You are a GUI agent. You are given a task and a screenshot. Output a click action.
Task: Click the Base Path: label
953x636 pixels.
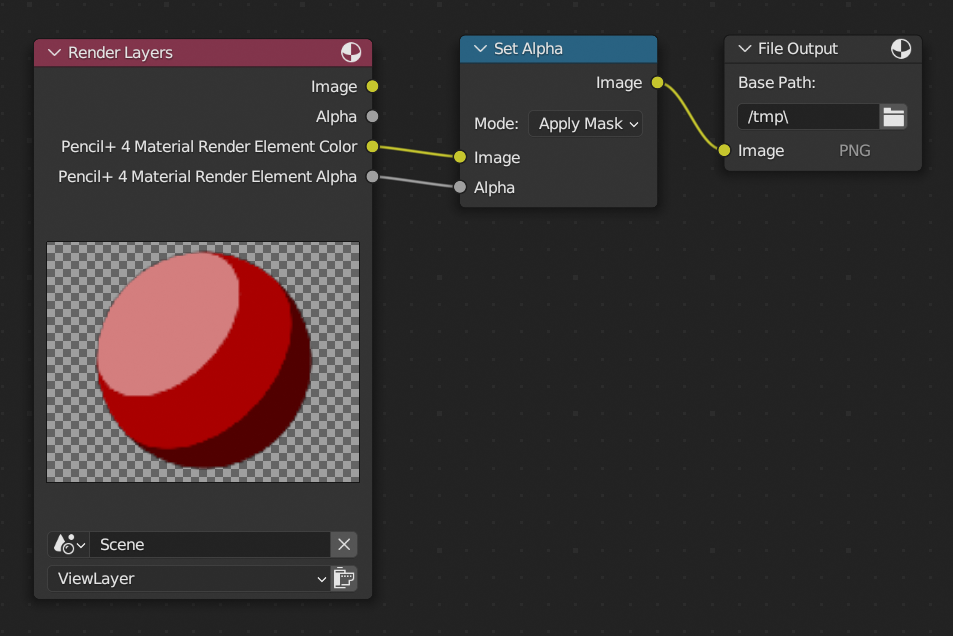point(777,83)
